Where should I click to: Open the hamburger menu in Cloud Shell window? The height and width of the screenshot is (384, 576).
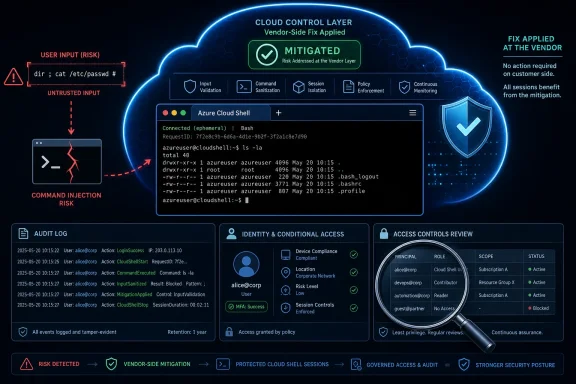click(x=413, y=113)
